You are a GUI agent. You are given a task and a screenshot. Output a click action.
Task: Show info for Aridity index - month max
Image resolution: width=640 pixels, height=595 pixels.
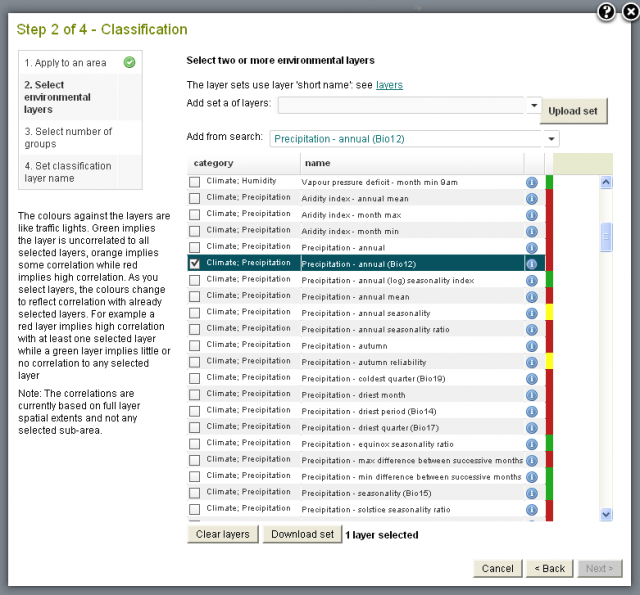coord(531,215)
